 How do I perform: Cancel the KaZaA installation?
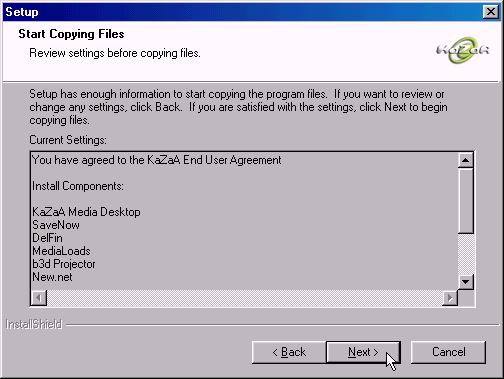[x=448, y=352]
